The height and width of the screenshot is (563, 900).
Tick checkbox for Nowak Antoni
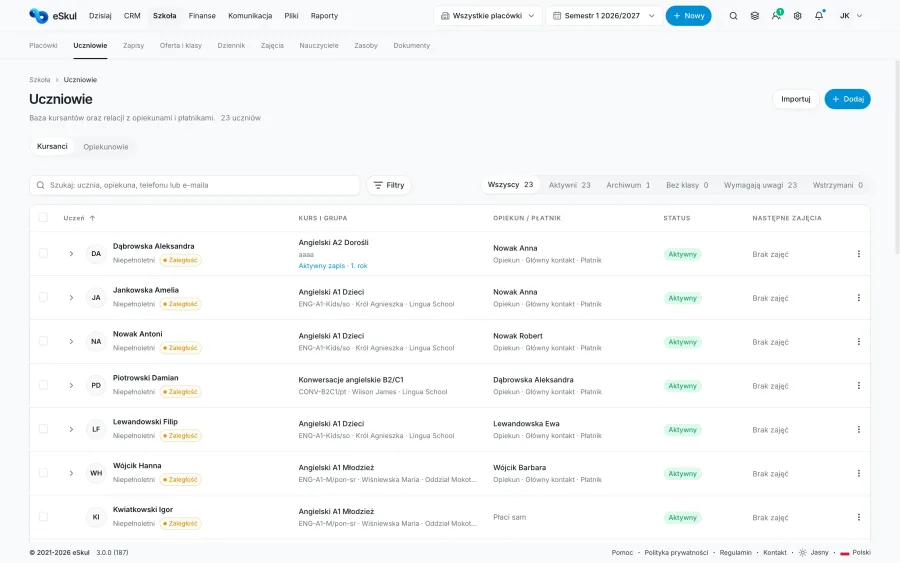[x=43, y=341]
